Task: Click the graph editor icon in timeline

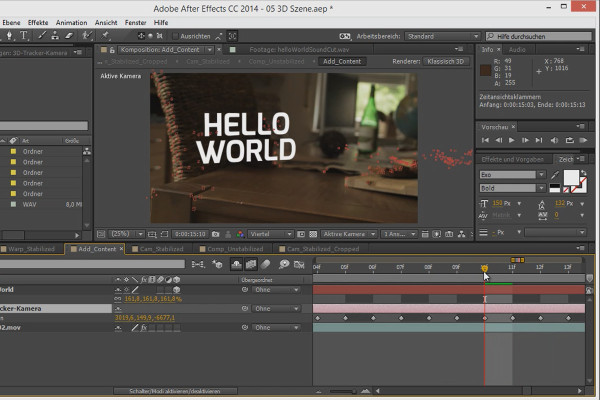Action: click(299, 264)
